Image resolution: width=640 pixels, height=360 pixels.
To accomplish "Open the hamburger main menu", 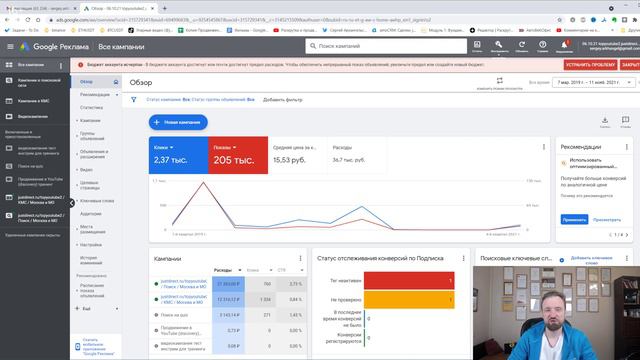I will (10, 47).
